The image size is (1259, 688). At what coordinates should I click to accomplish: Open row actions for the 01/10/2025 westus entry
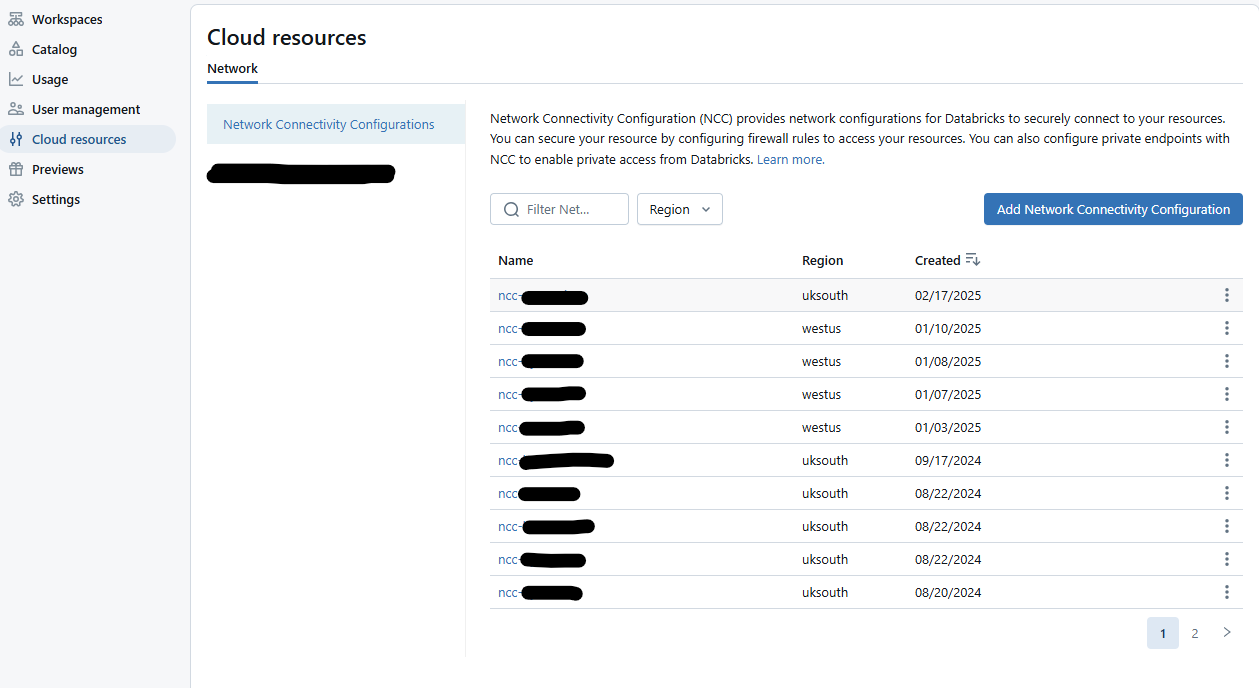[x=1227, y=328]
